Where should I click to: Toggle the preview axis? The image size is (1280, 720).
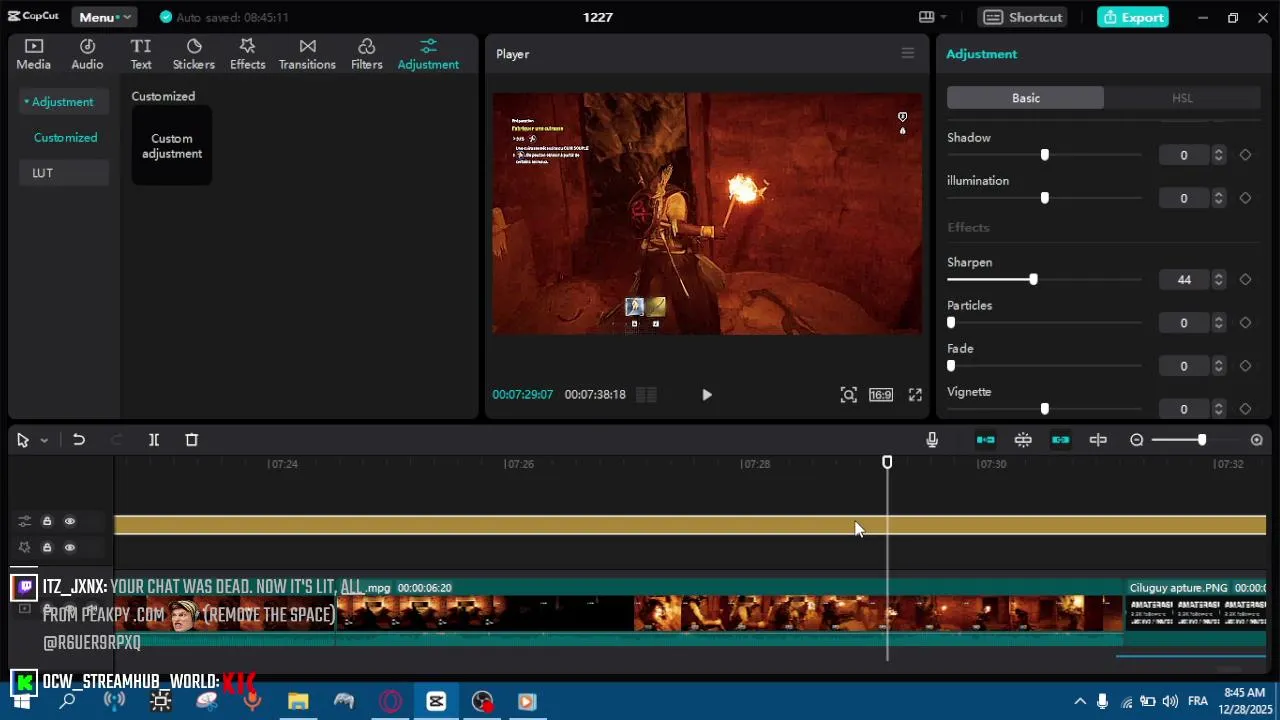point(1098,440)
